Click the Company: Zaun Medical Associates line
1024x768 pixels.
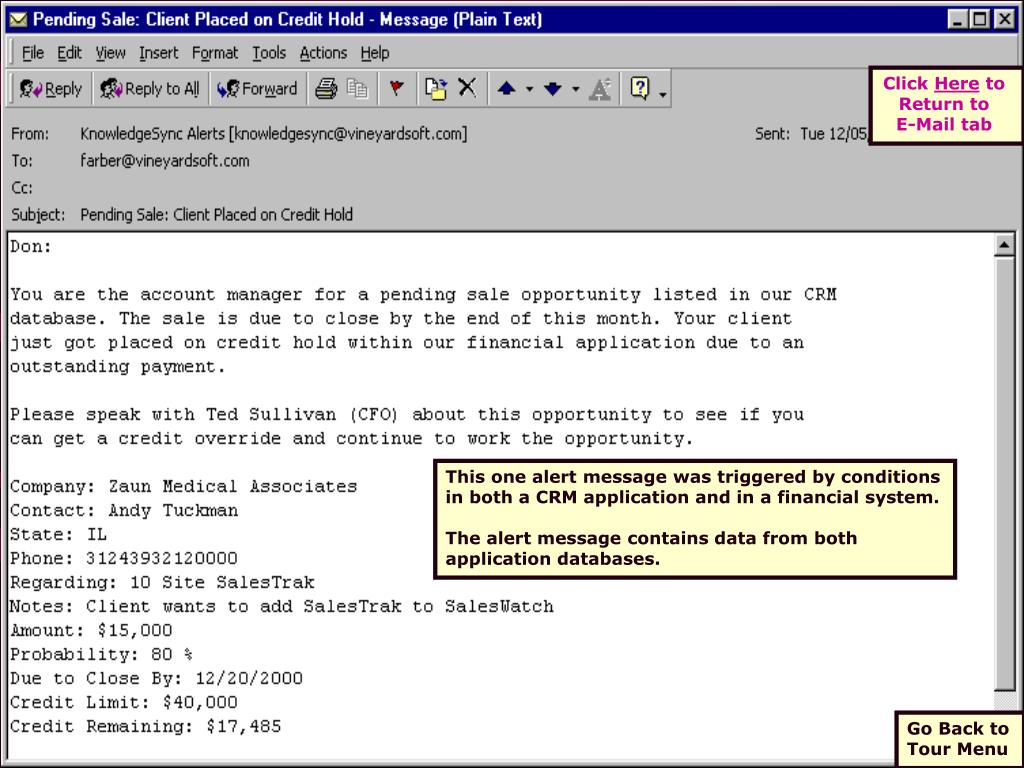tap(184, 487)
